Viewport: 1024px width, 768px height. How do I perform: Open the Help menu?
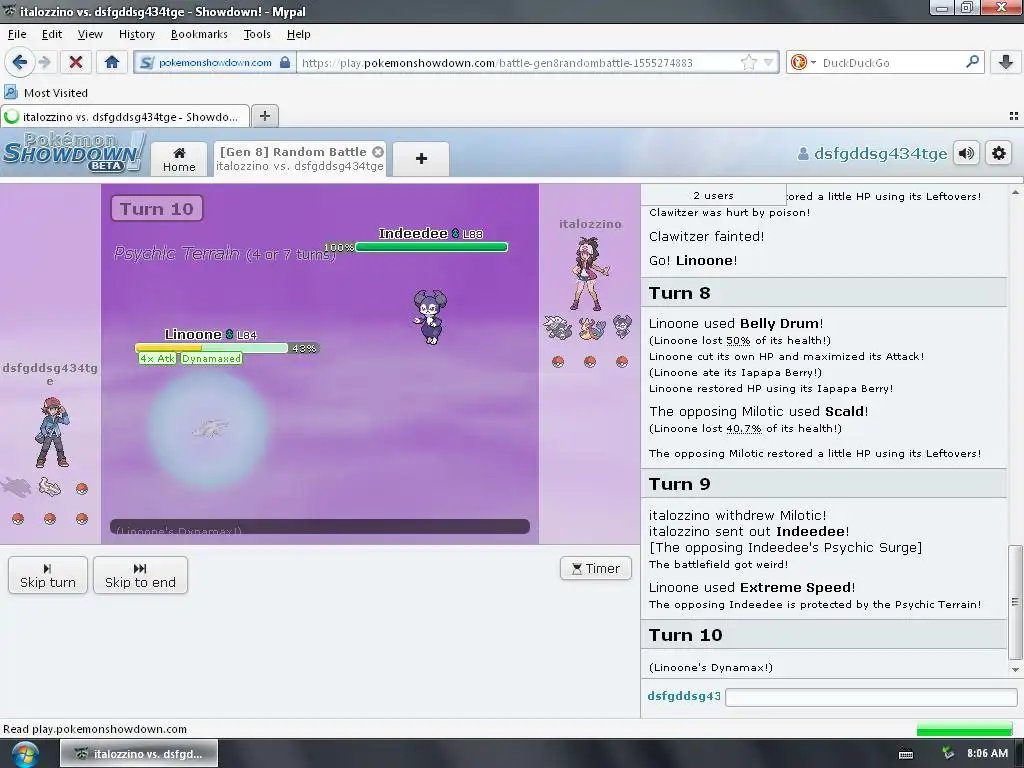298,34
